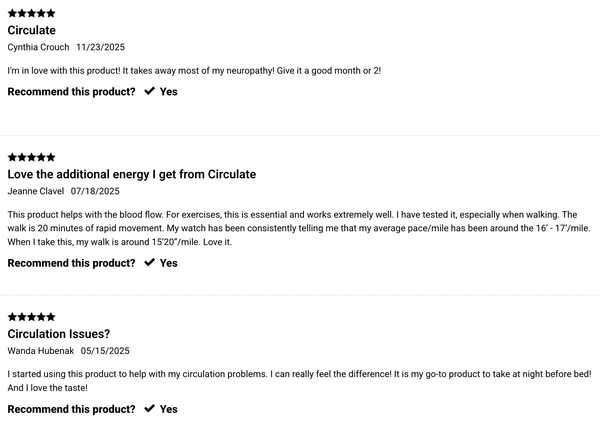
Task: Click 'Recommend this product?' under Wanda Hubenak's review
Action: tap(71, 409)
